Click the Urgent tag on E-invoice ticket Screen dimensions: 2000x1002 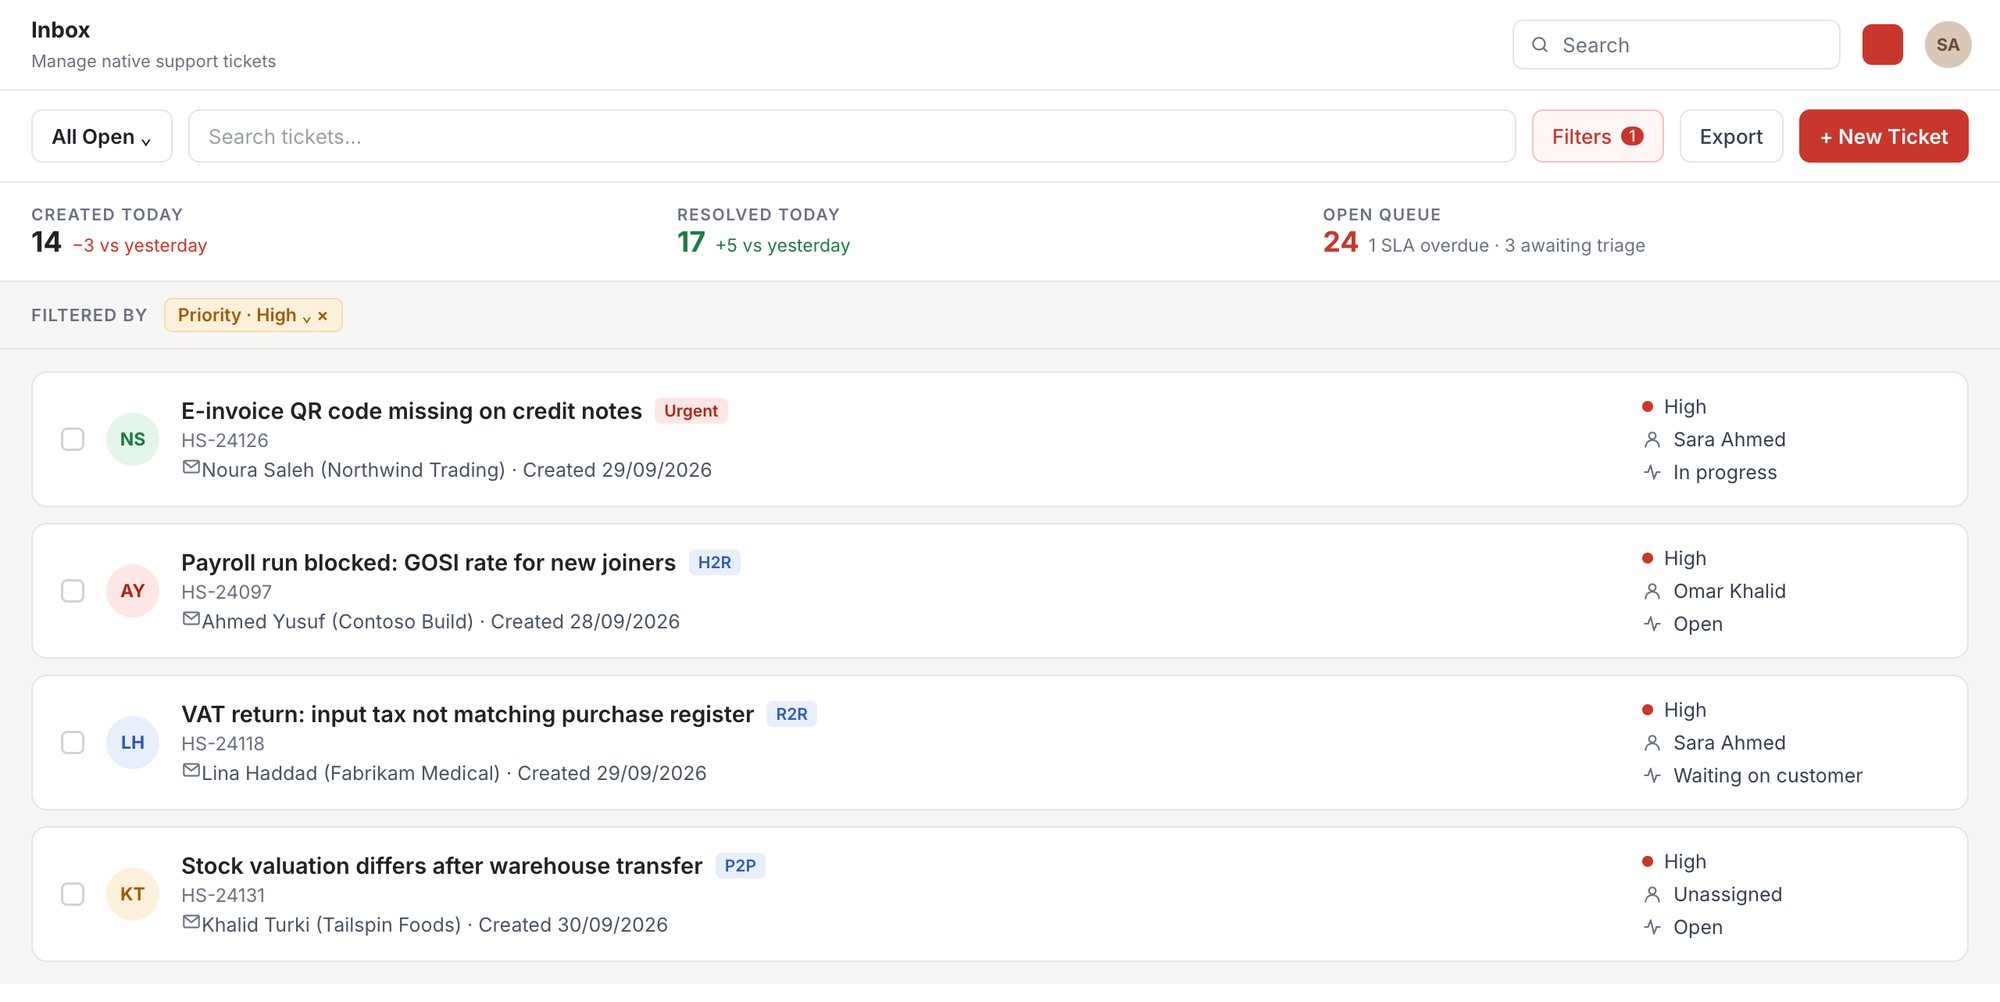coord(691,411)
